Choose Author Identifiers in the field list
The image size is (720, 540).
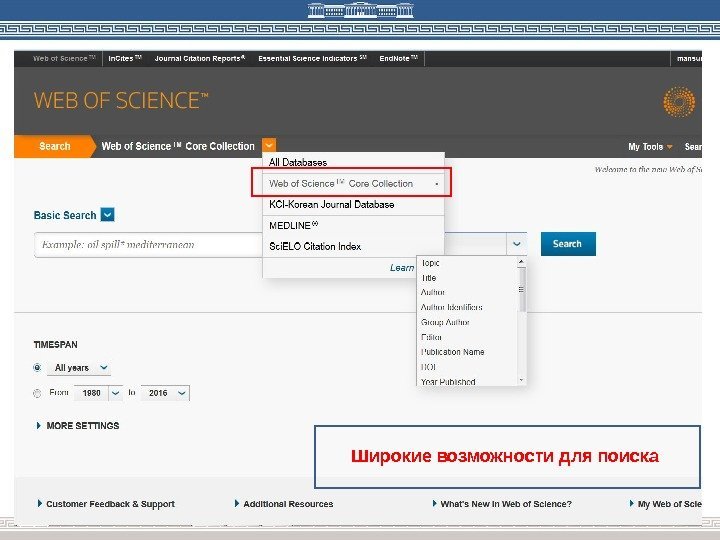coord(467,307)
